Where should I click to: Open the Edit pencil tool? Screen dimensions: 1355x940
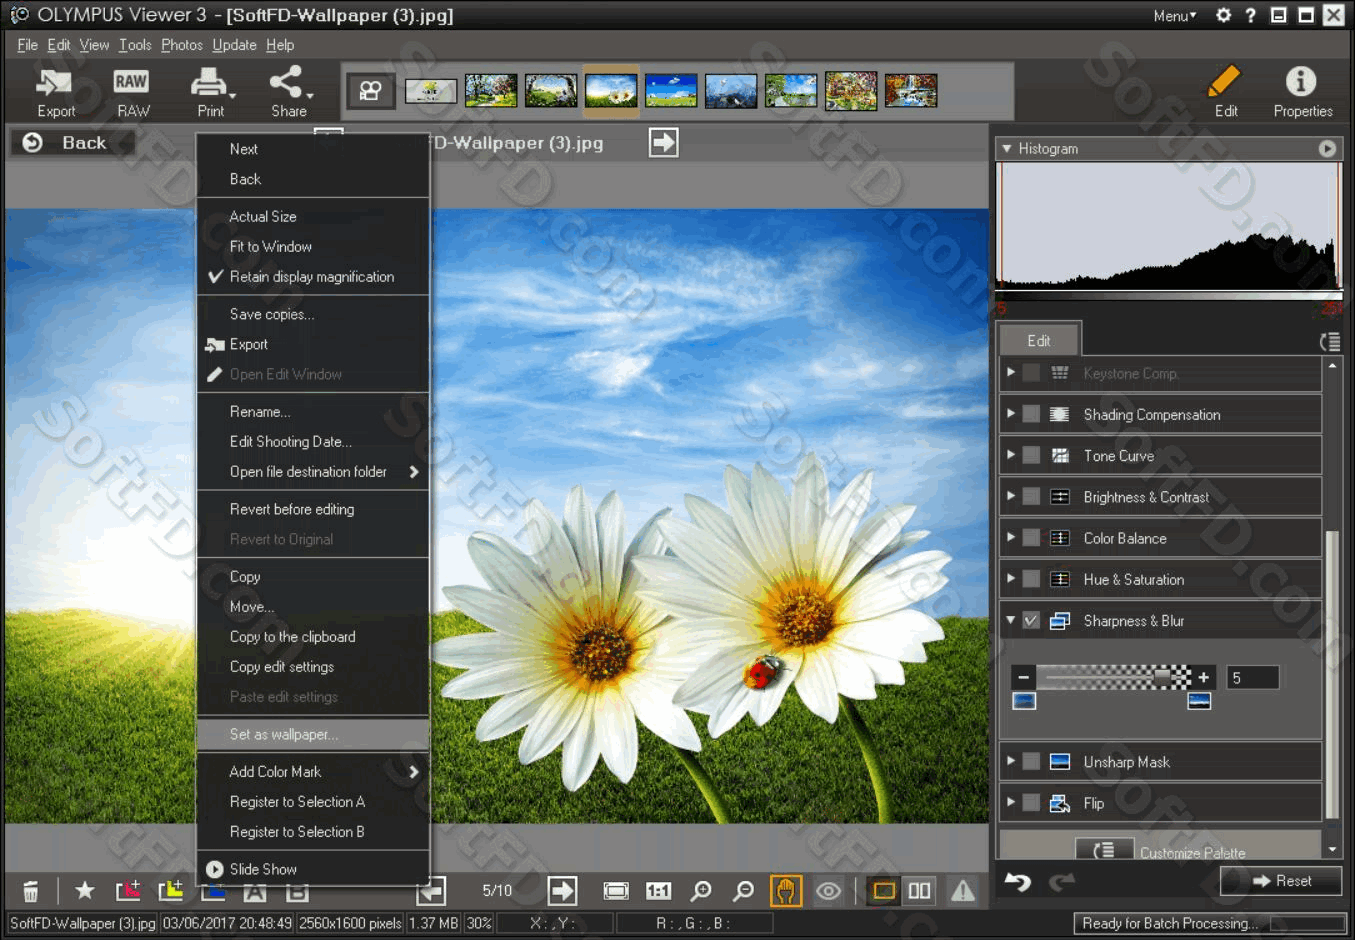1226,92
